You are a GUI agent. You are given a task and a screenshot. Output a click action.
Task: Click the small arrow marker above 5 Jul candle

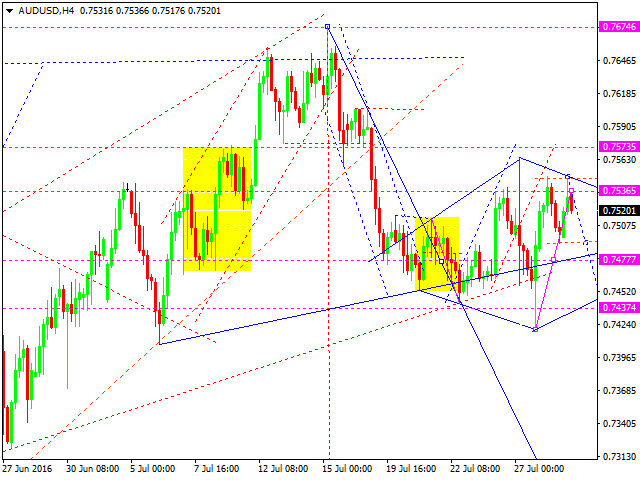(128, 188)
